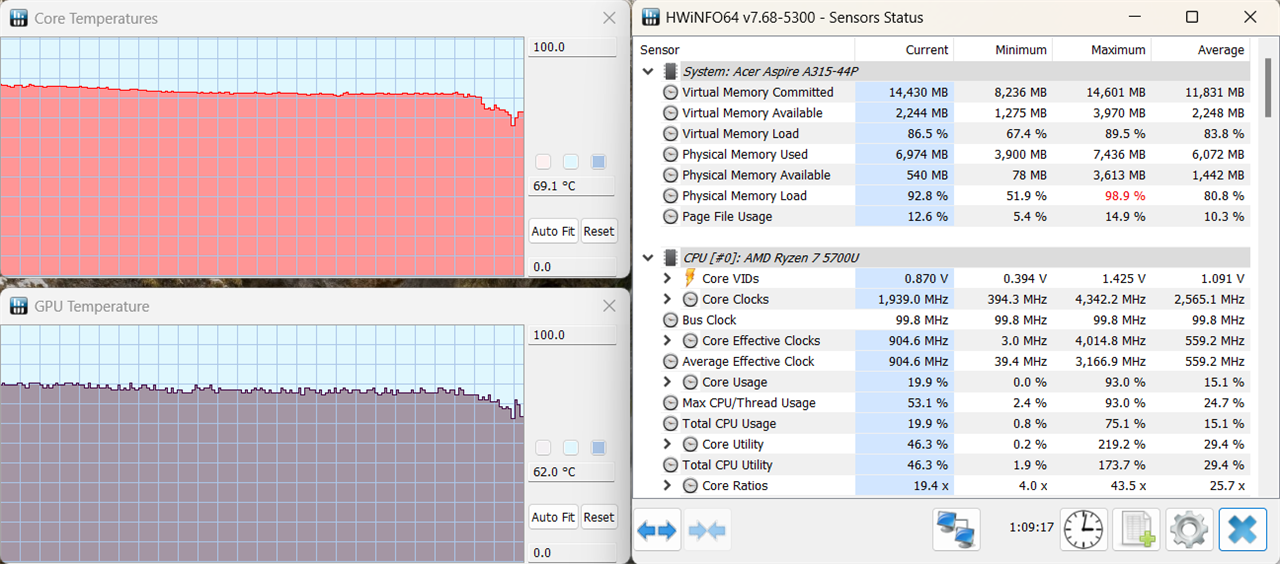This screenshot has width=1280, height=564.
Task: Click the Core VIDs lightning bolt icon
Action: point(691,278)
